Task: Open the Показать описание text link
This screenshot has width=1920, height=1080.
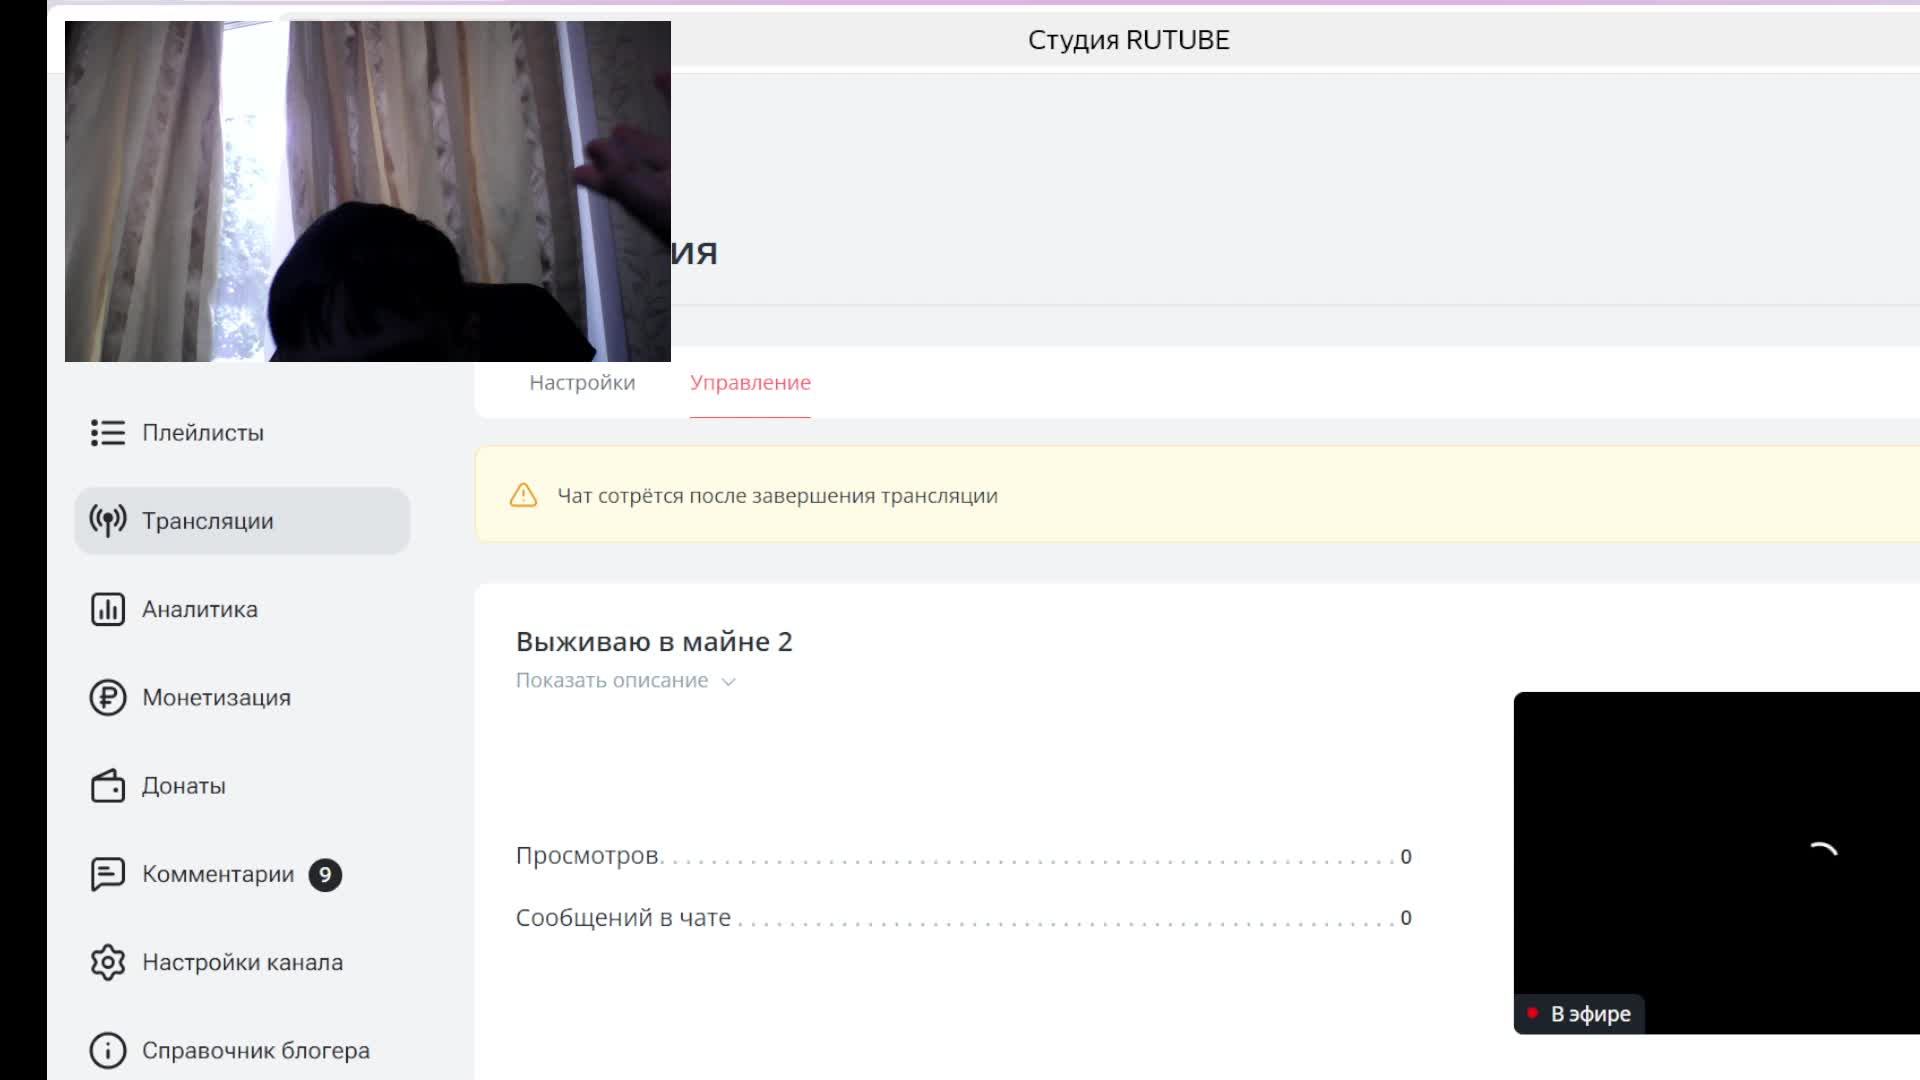Action: point(611,681)
